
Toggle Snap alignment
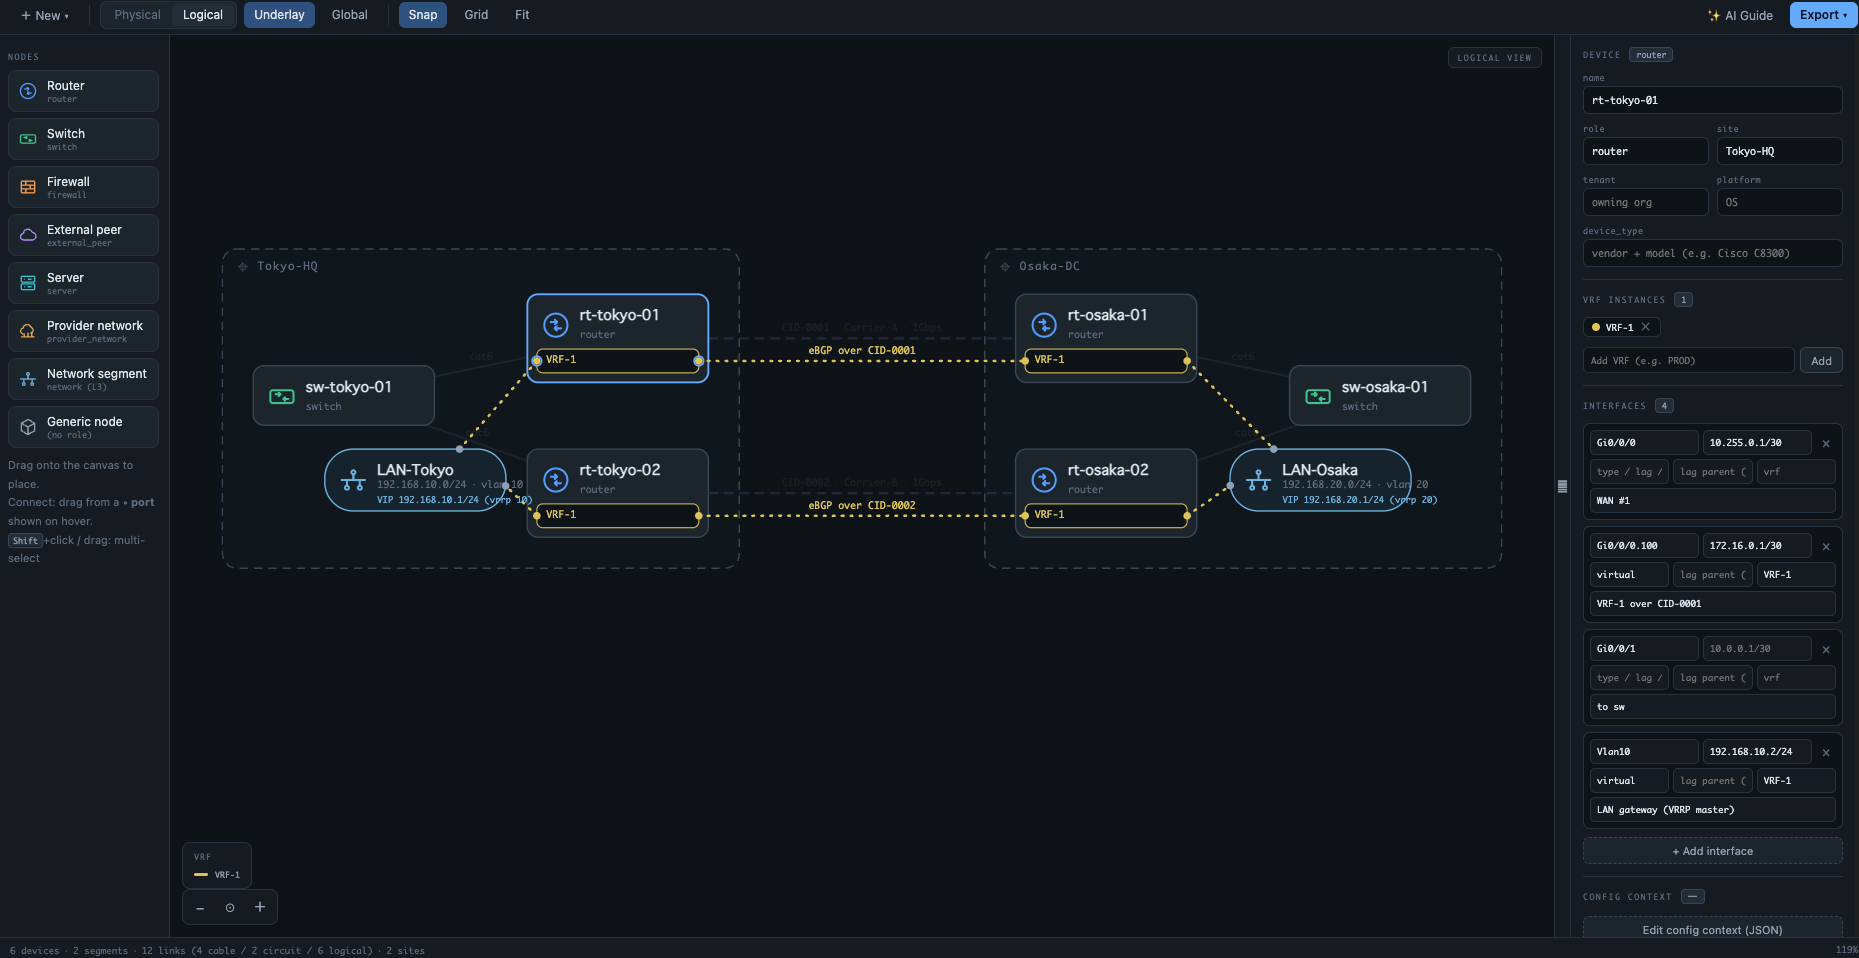(x=423, y=15)
